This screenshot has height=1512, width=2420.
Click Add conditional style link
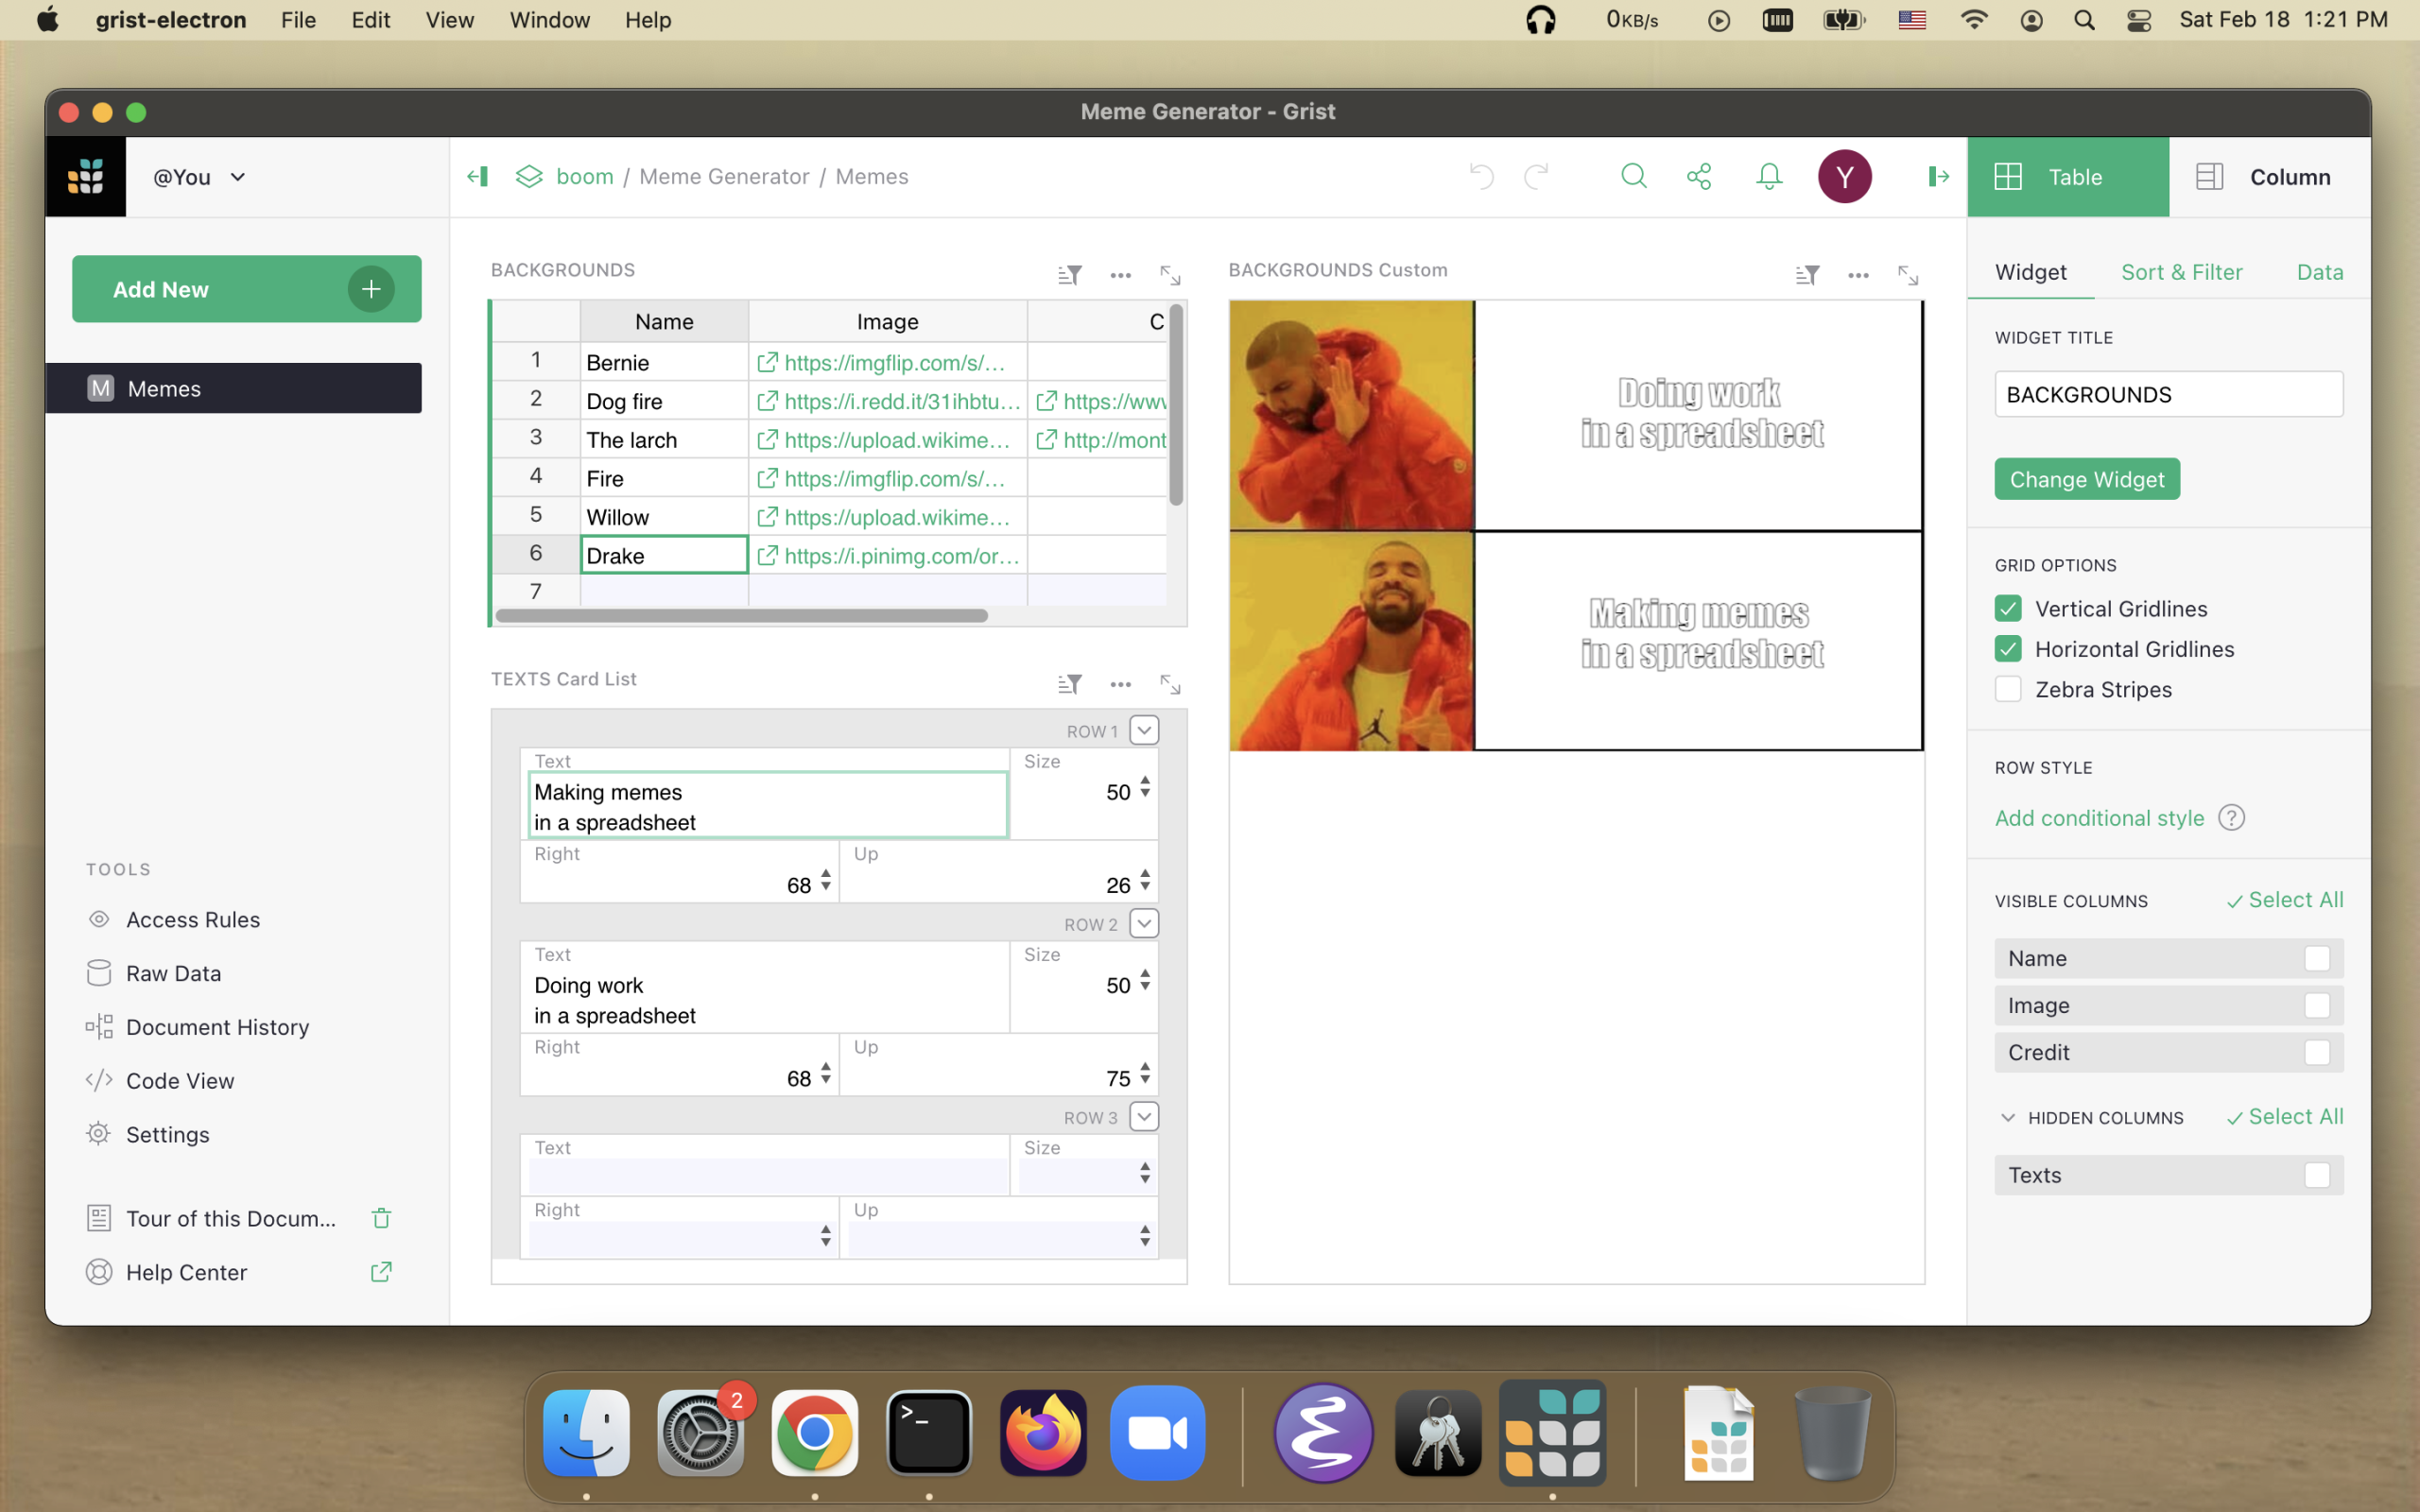click(x=2099, y=818)
